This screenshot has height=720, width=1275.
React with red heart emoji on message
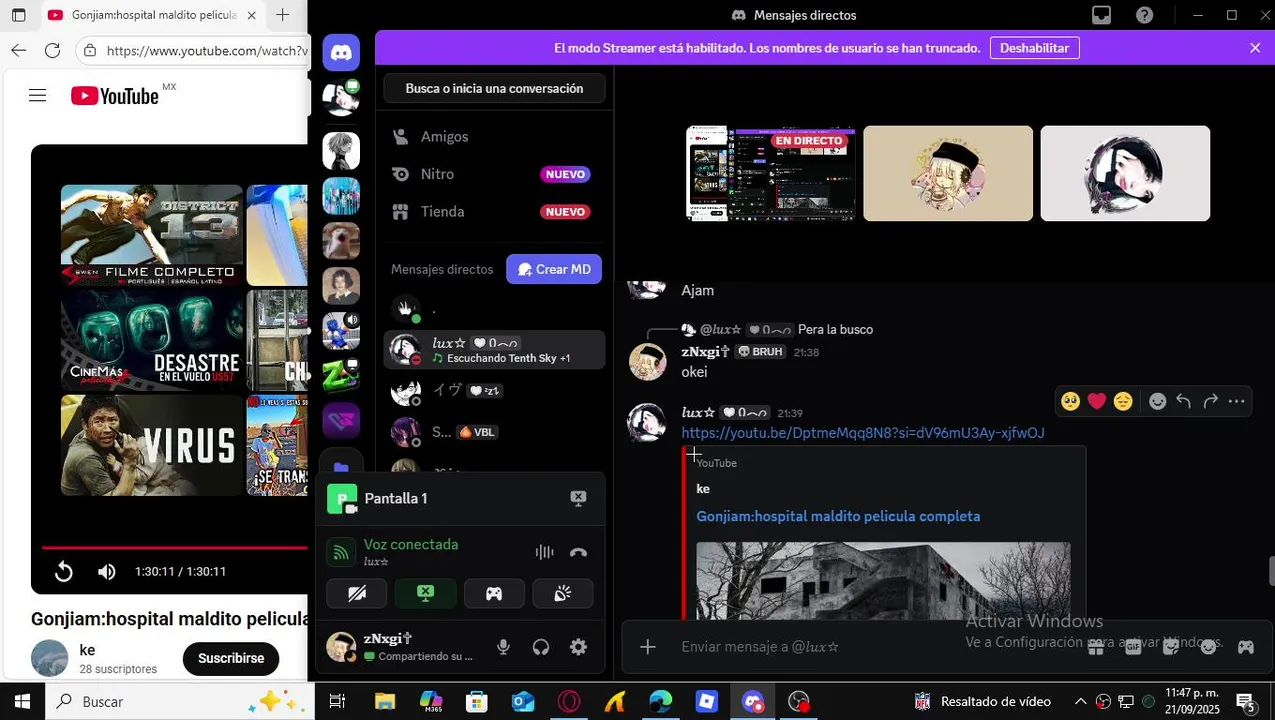(1097, 401)
